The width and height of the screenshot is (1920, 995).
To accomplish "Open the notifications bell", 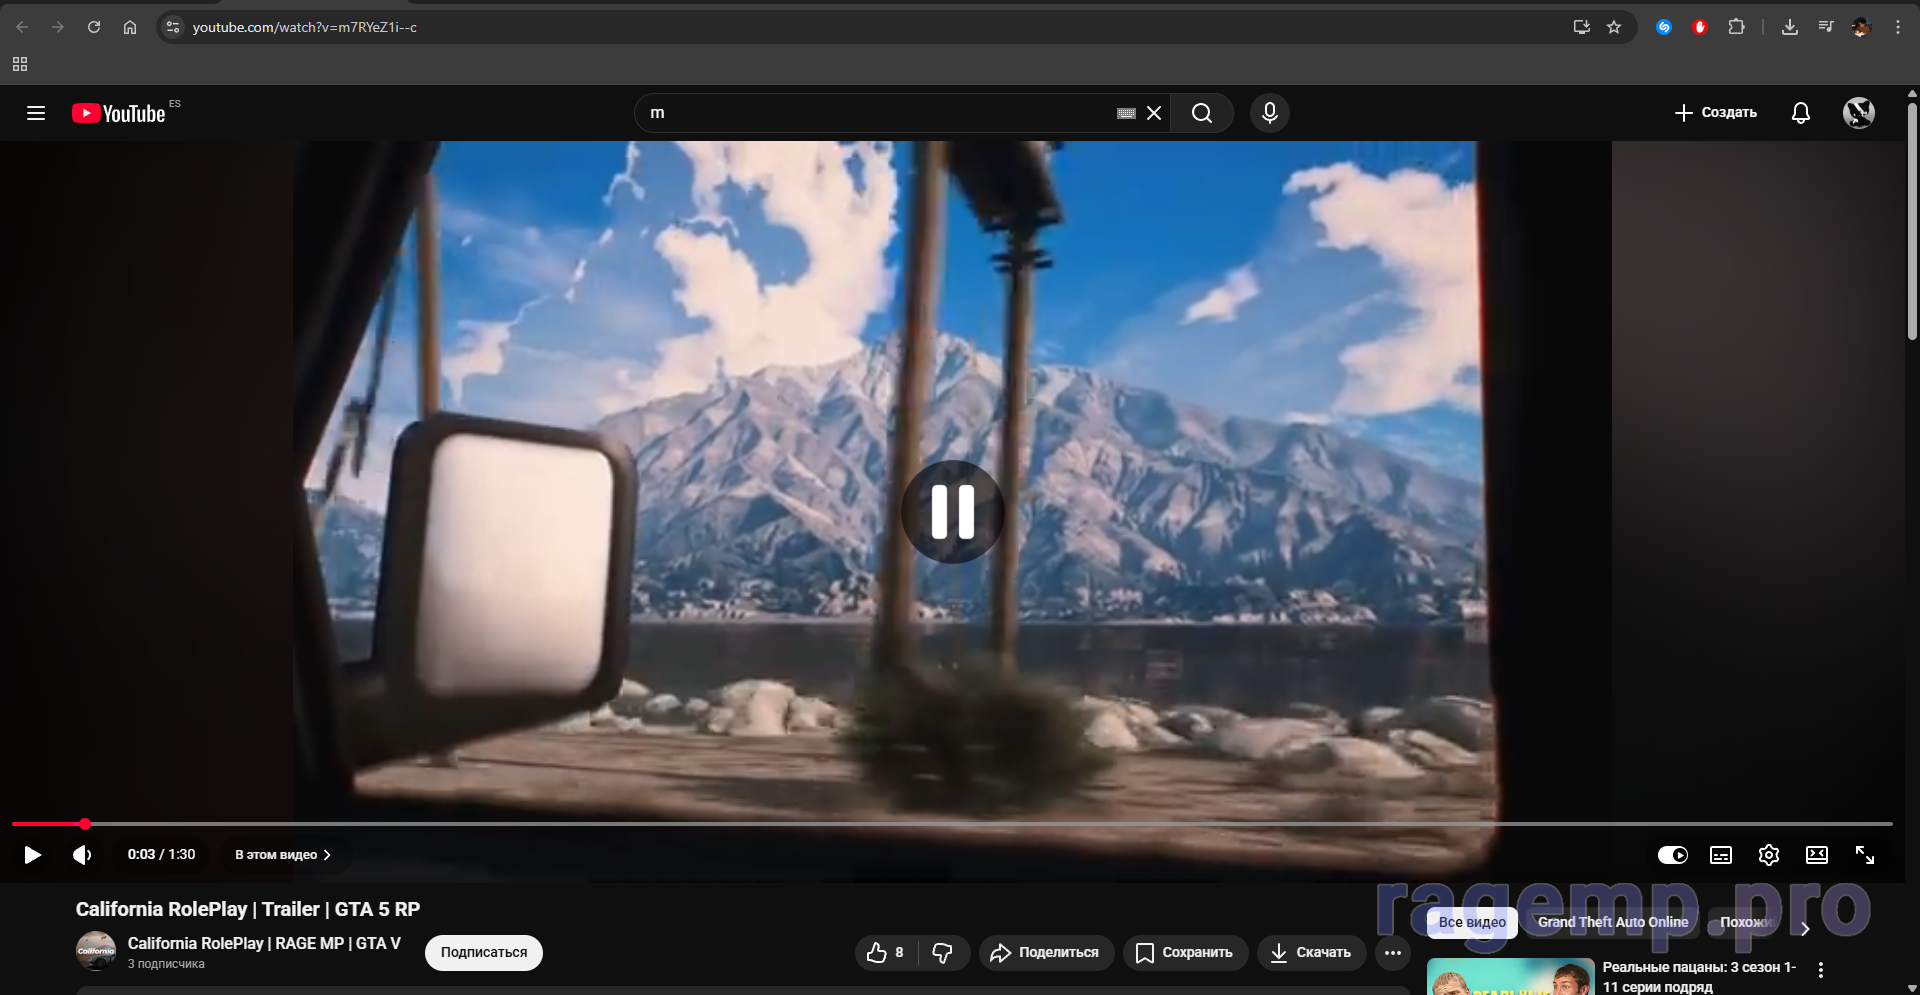I will 1800,113.
